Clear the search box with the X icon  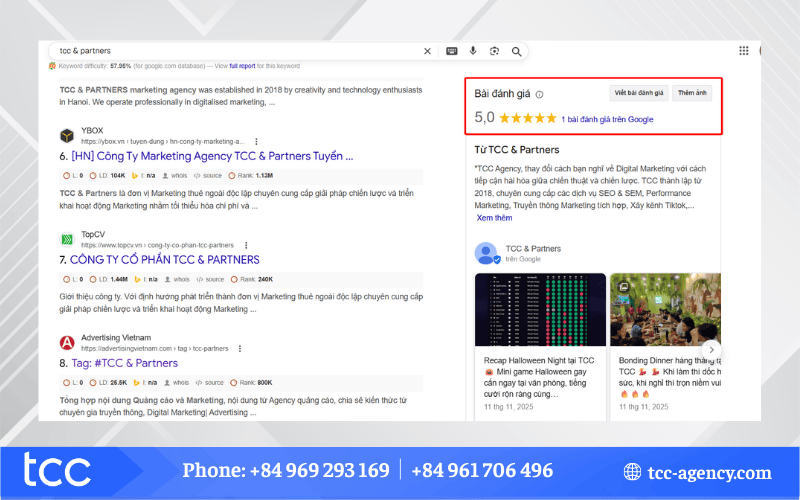(x=427, y=51)
